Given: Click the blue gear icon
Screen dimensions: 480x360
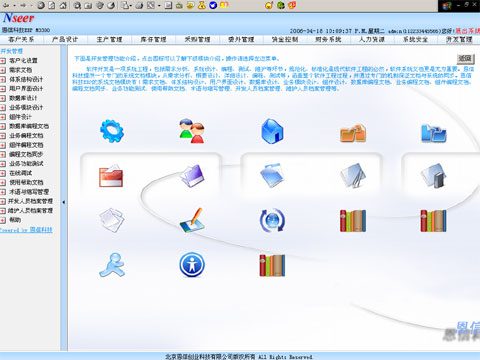Looking at the screenshot, I should coord(112,131).
